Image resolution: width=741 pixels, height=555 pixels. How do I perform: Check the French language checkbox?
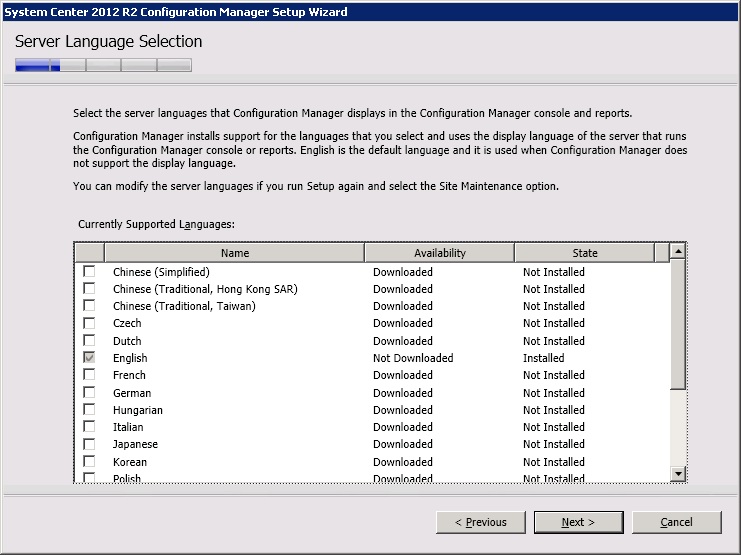click(90, 375)
